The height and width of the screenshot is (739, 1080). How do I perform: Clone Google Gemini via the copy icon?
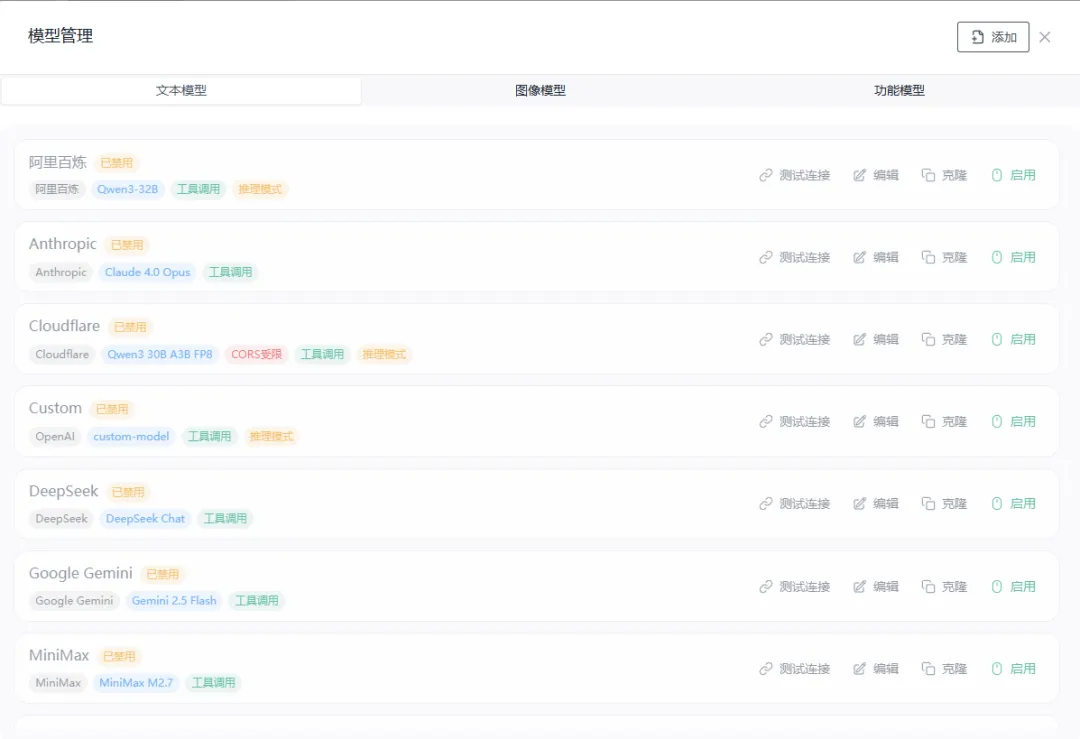pos(928,587)
